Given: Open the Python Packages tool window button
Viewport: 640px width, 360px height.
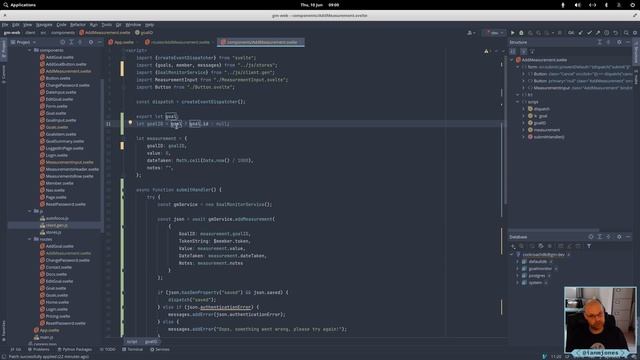Looking at the screenshot, I should pos(75,349).
